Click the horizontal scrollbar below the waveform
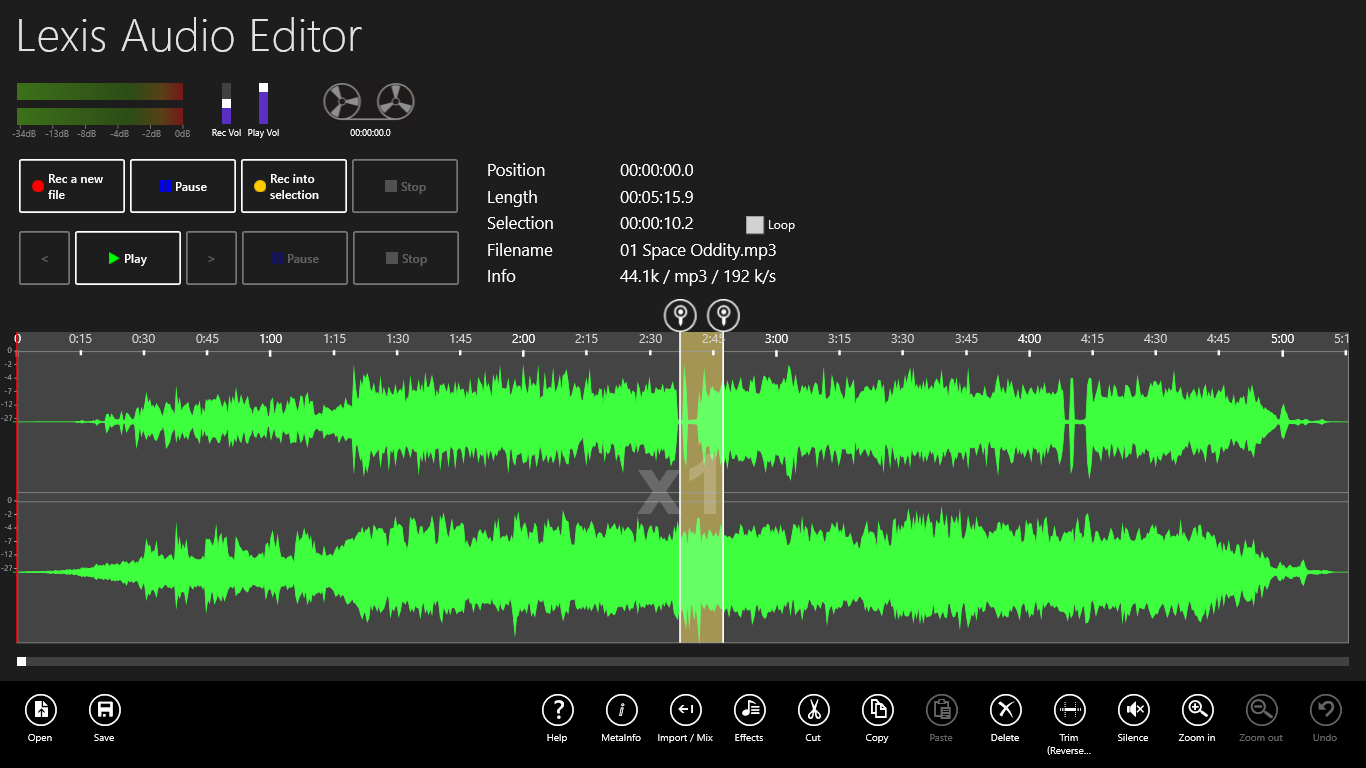The height and width of the screenshot is (768, 1366). tap(683, 661)
